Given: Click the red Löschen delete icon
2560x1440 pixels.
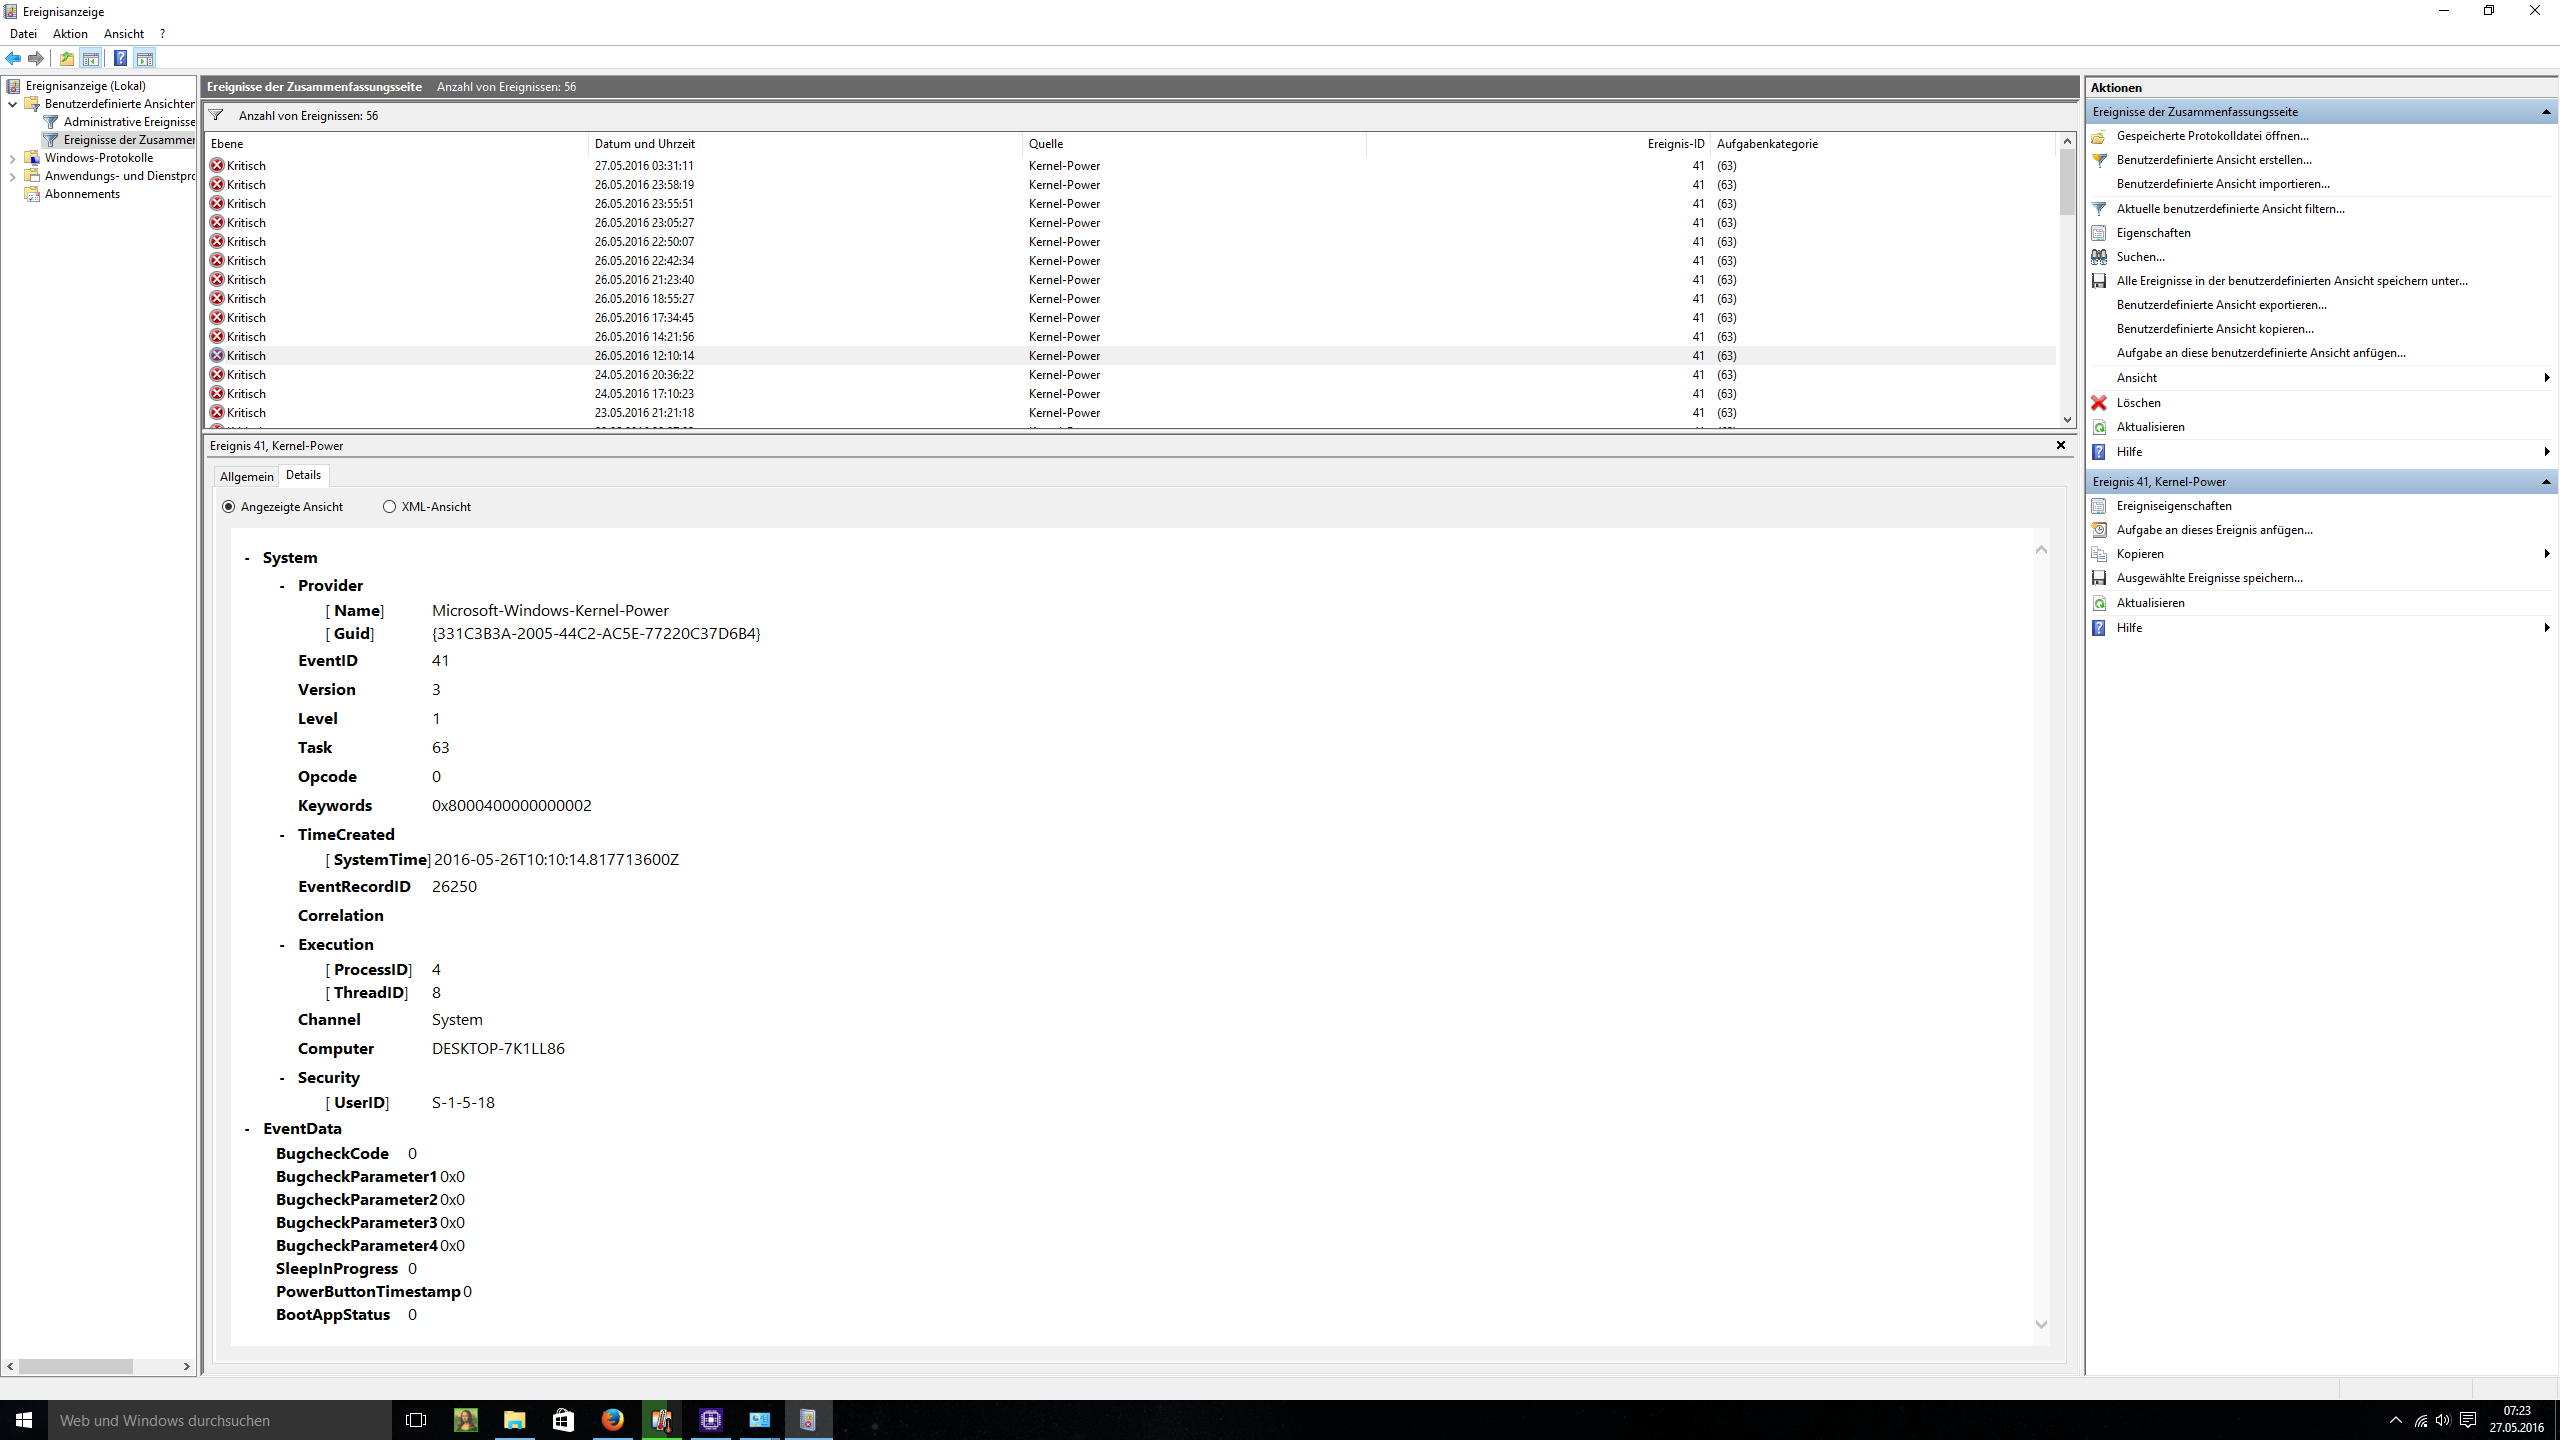Looking at the screenshot, I should click(2099, 403).
